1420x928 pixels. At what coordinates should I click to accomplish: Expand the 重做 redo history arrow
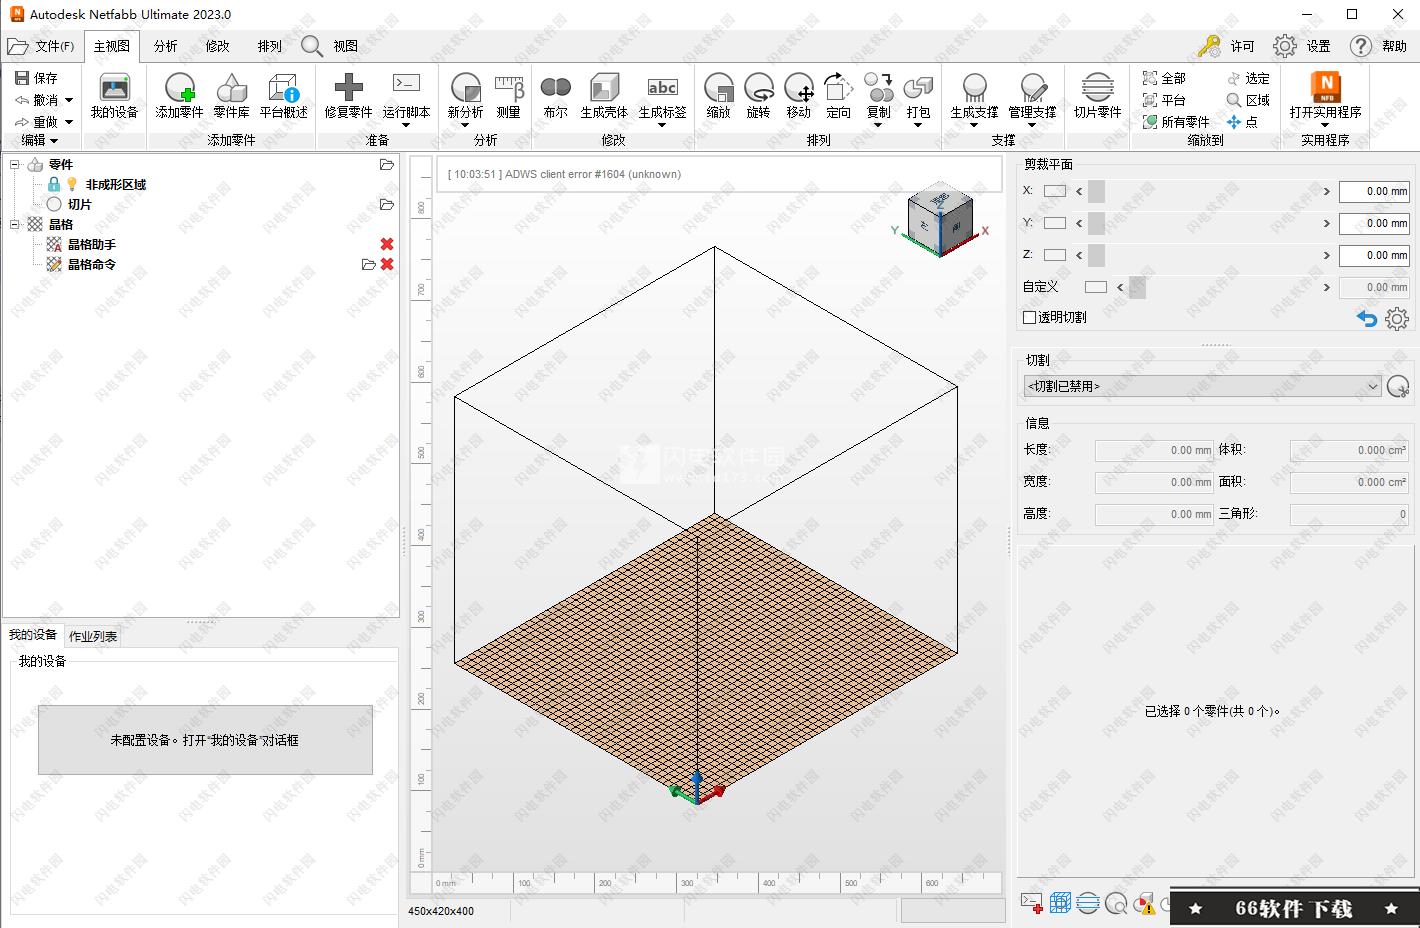[x=69, y=122]
